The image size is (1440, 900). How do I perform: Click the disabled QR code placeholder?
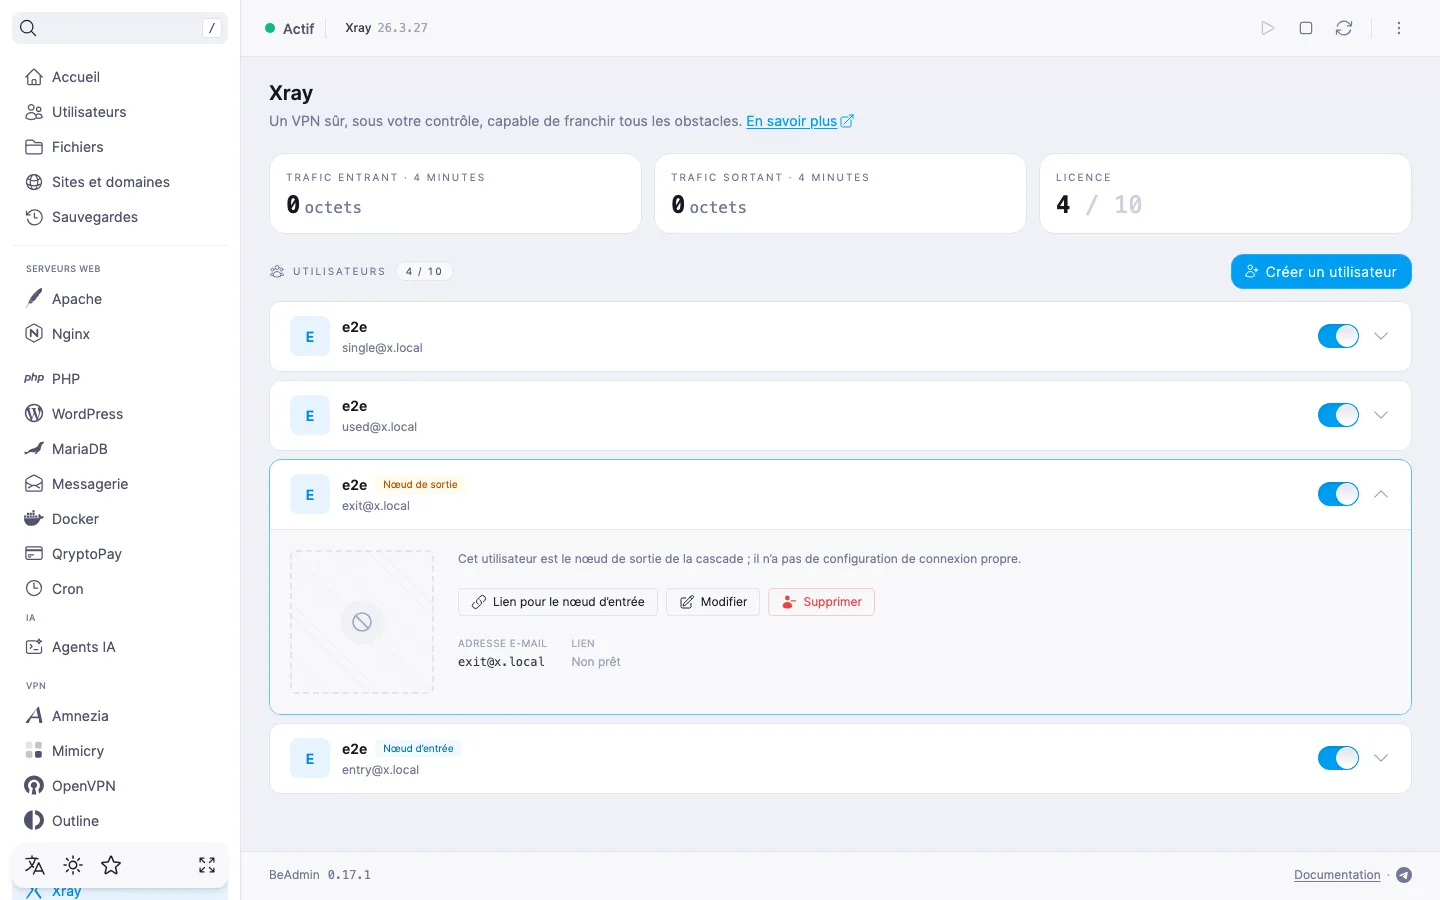(x=362, y=622)
